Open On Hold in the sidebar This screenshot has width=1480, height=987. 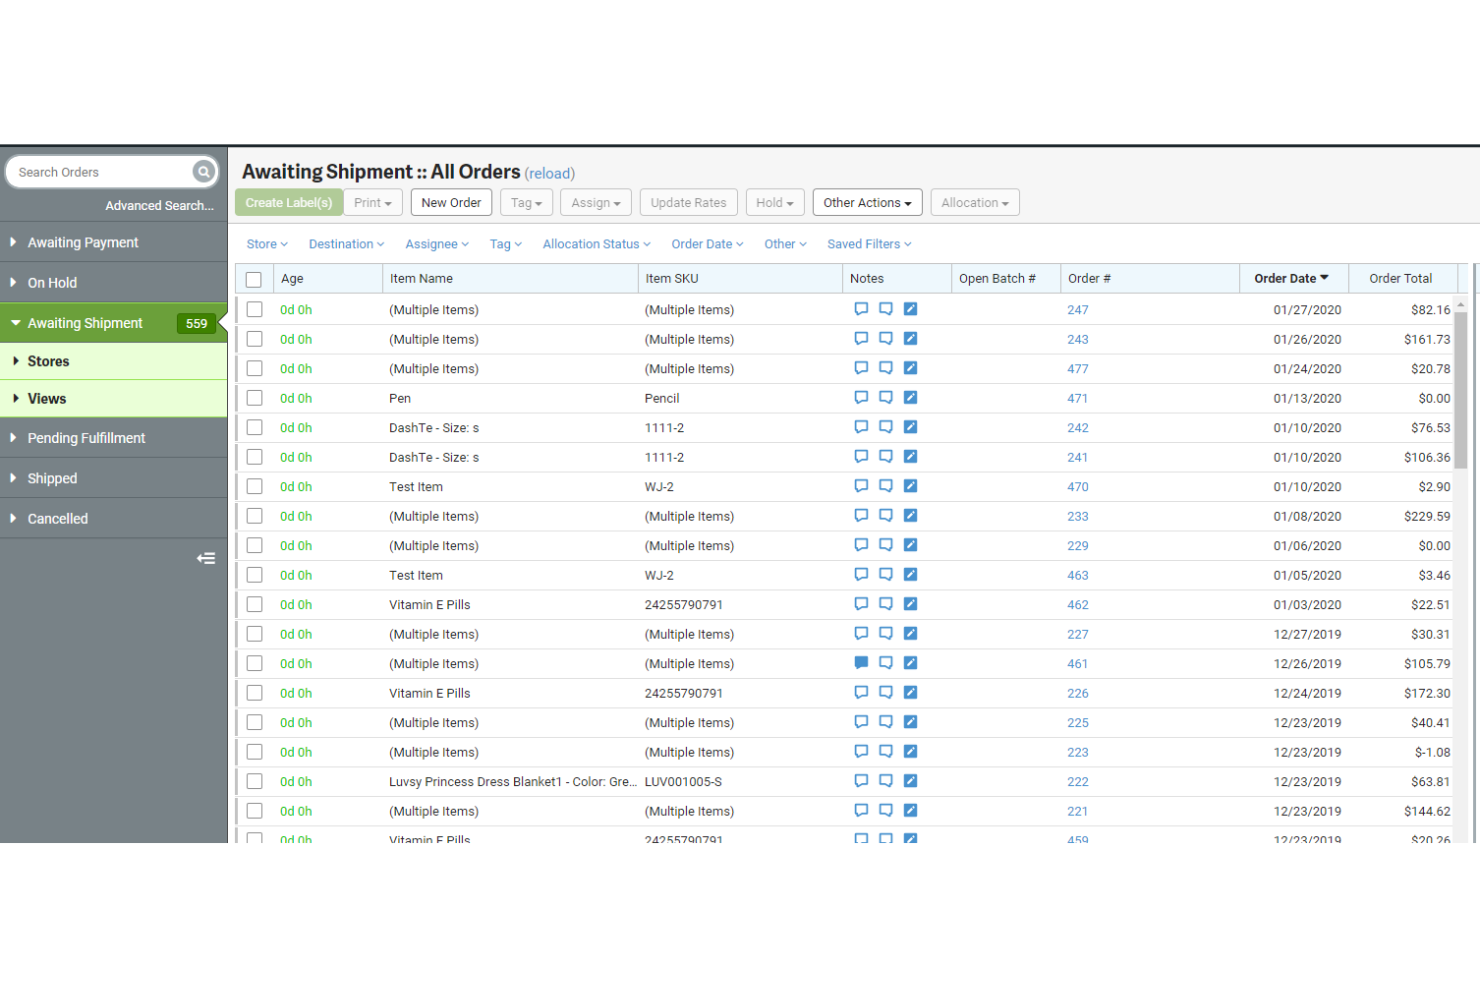114,282
